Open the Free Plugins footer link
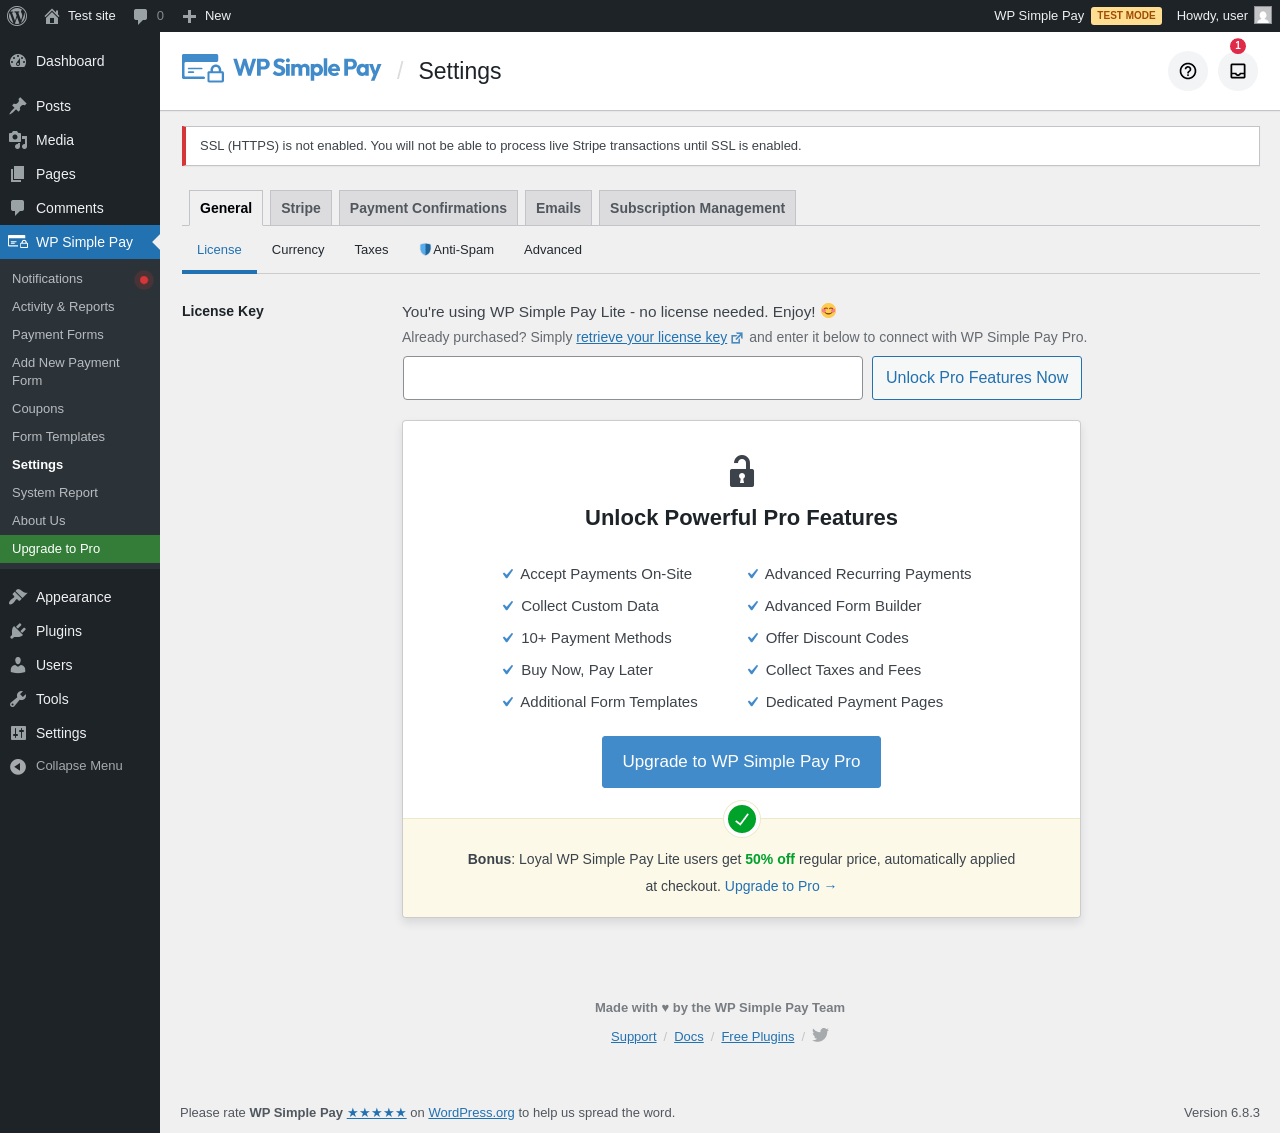The width and height of the screenshot is (1280, 1133). coord(758,1037)
